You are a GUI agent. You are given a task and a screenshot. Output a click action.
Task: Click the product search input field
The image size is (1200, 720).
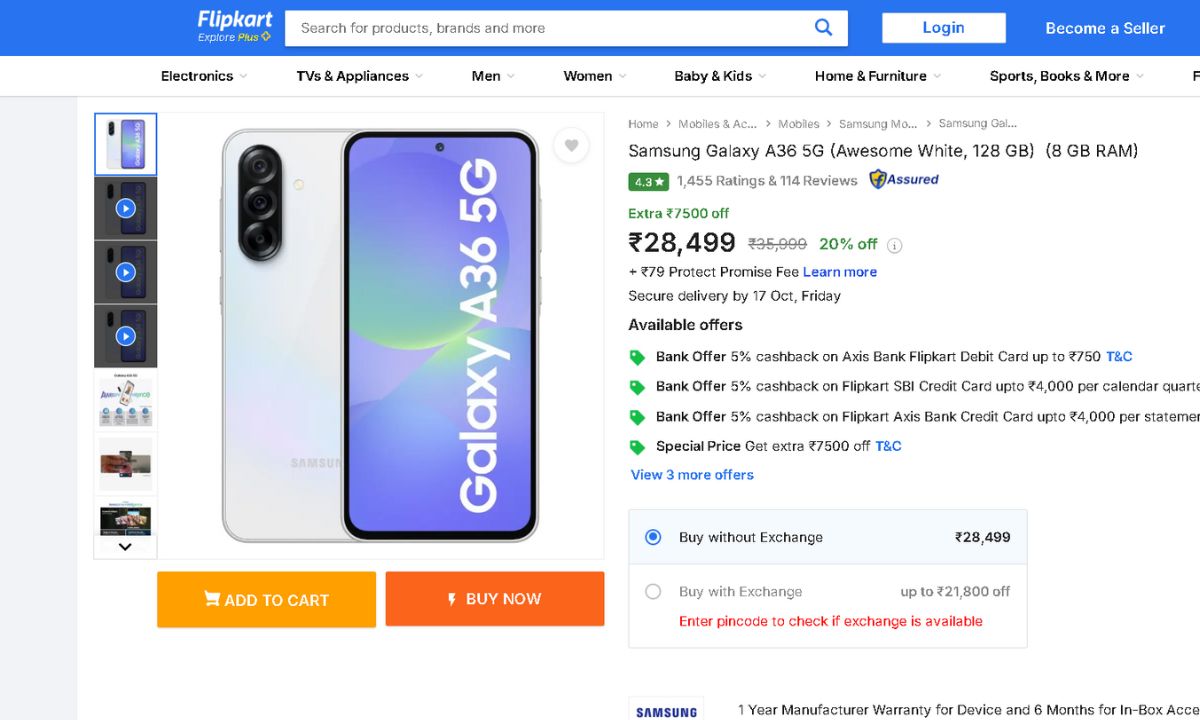[550, 28]
